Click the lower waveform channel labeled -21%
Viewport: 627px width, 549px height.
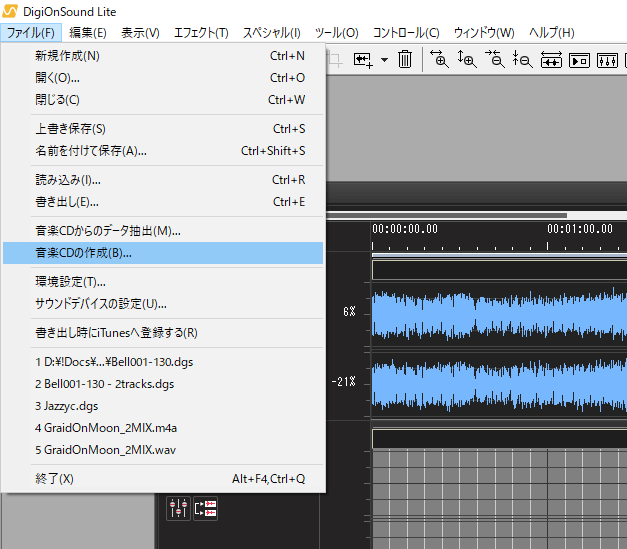pyautogui.click(x=499, y=385)
